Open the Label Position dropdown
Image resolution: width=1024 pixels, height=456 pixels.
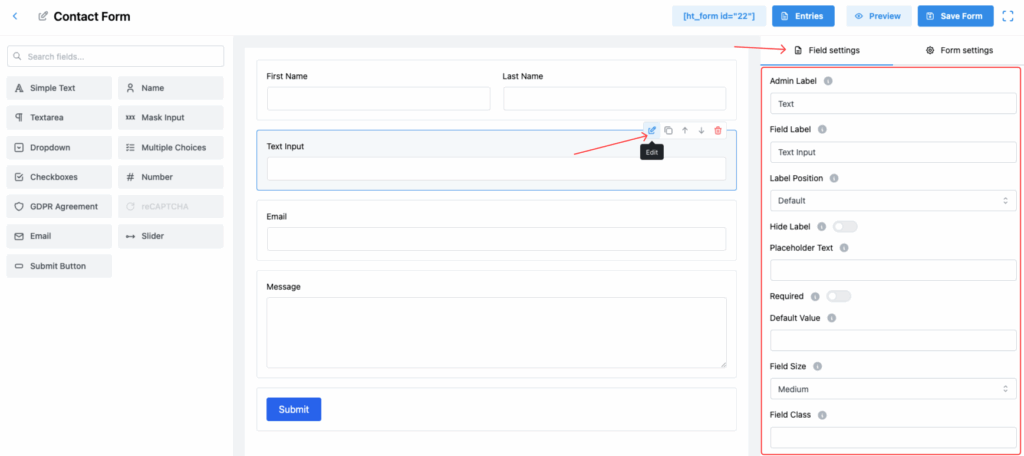tap(893, 201)
